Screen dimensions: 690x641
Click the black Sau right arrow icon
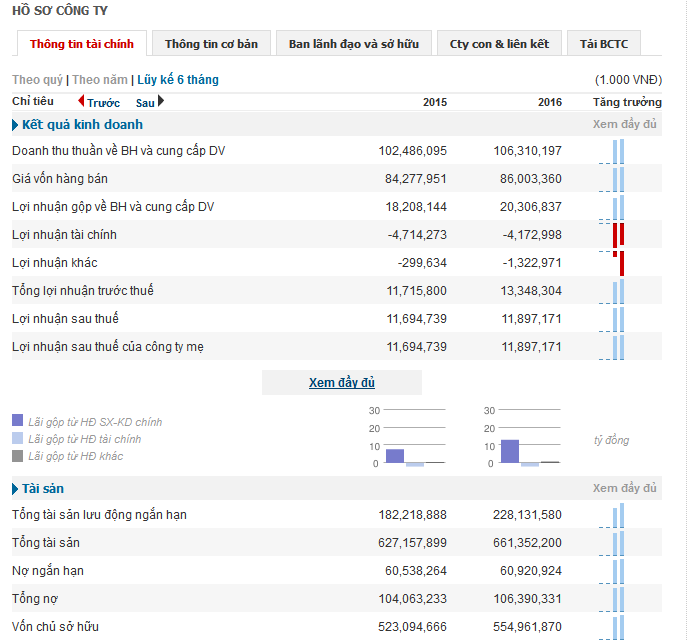pyautogui.click(x=161, y=101)
